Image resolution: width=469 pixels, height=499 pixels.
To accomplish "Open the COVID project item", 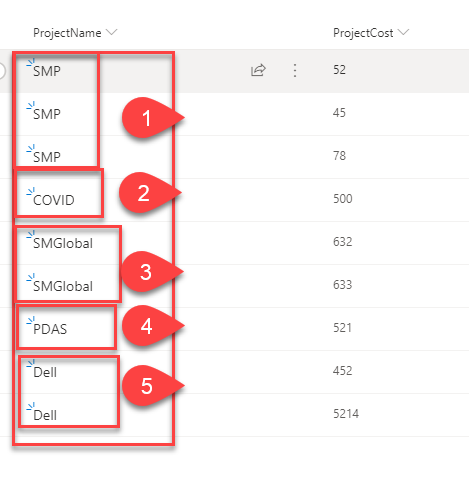I will point(54,200).
